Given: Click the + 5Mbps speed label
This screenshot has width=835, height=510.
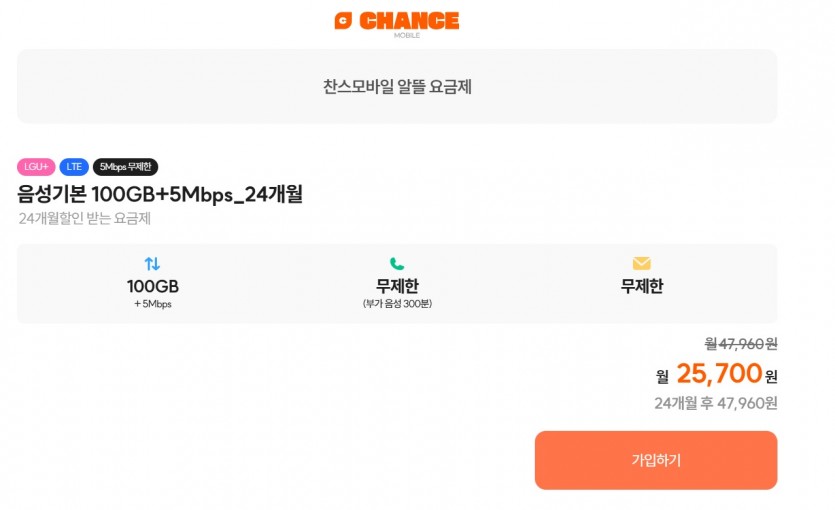Looking at the screenshot, I should click(152, 304).
